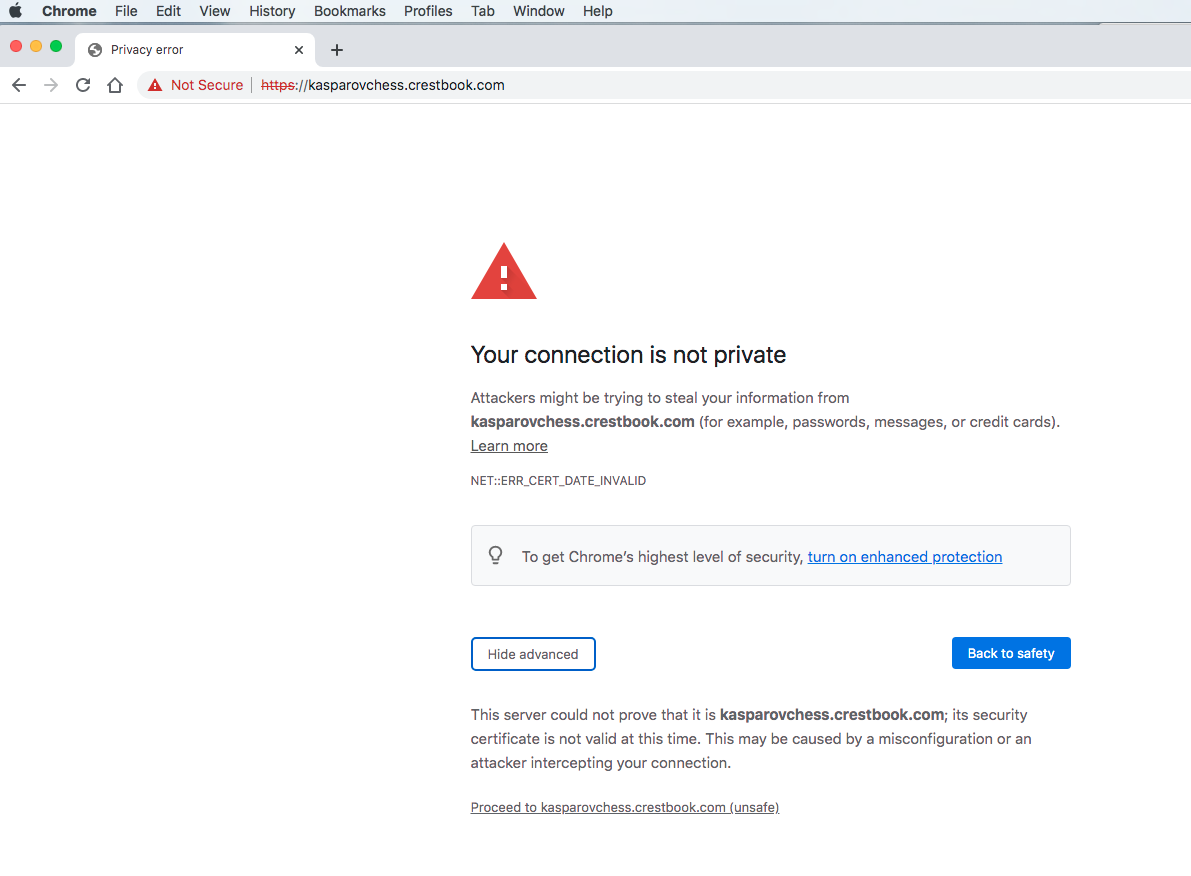1191x876 pixels.
Task: Follow the Learn more link
Action: pos(509,446)
